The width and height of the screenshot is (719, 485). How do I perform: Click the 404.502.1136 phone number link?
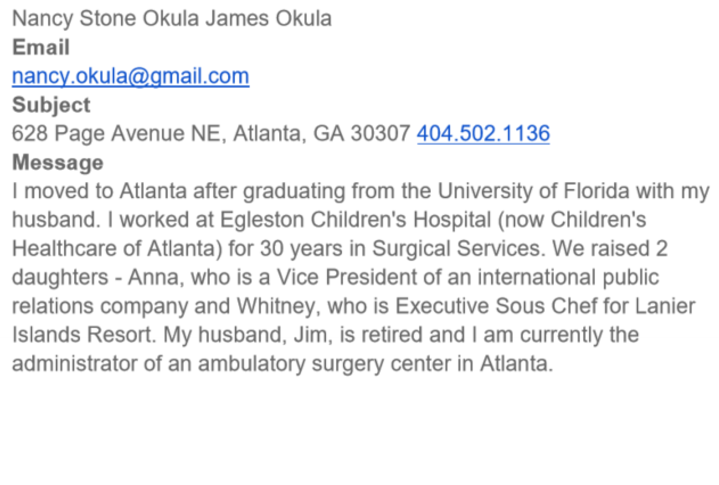483,134
